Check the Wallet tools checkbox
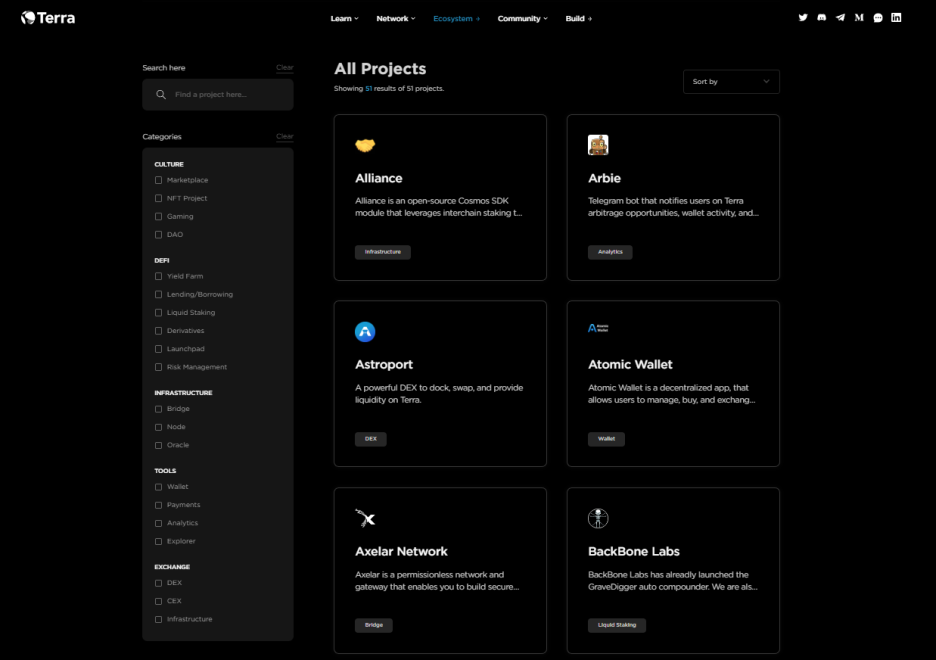 pos(158,487)
